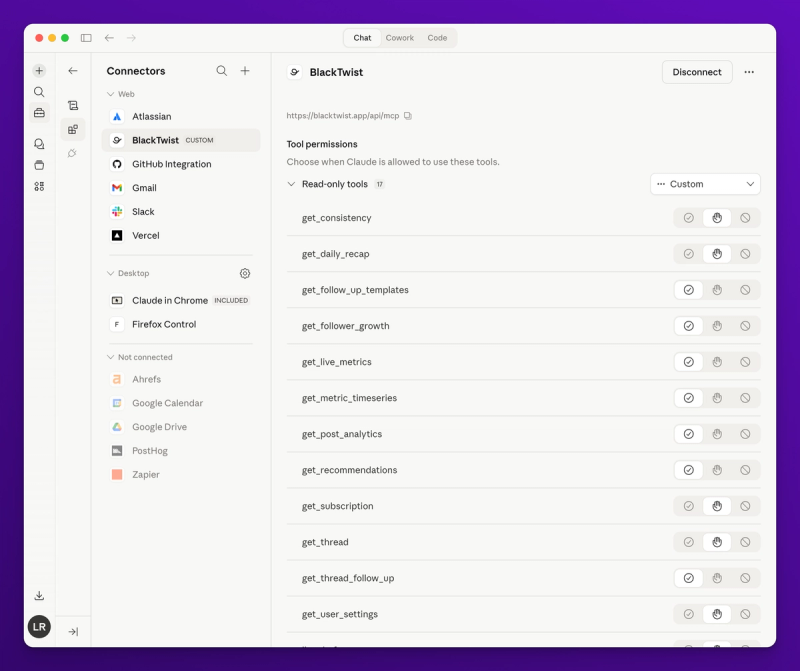Click the LR avatar at the bottom
This screenshot has height=671, width=800.
[39, 627]
